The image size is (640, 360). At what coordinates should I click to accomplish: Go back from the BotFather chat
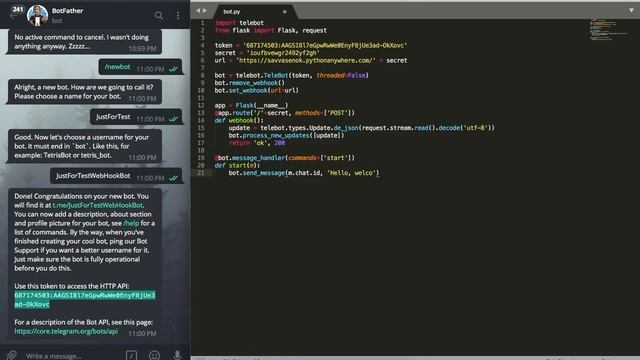(x=13, y=16)
